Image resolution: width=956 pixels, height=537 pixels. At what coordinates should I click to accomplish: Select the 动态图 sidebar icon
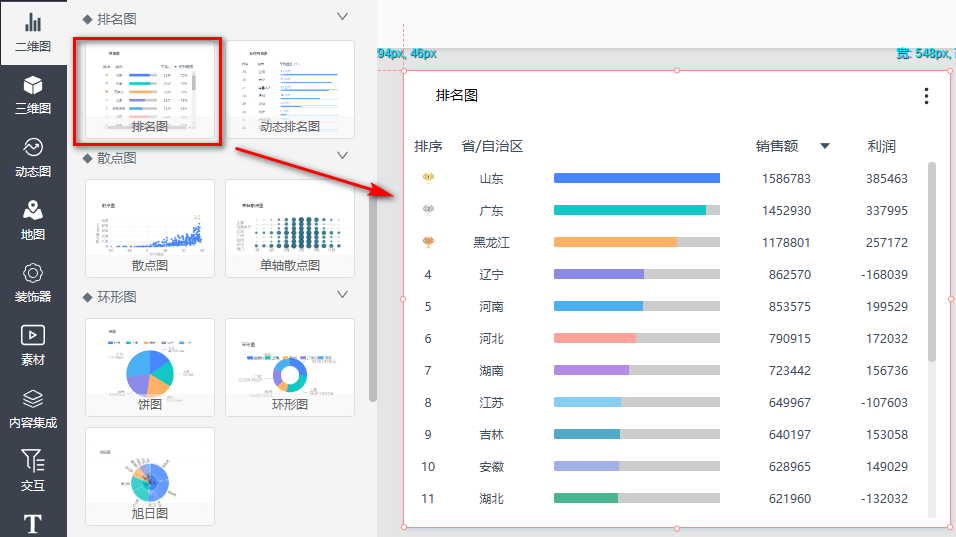click(33, 158)
